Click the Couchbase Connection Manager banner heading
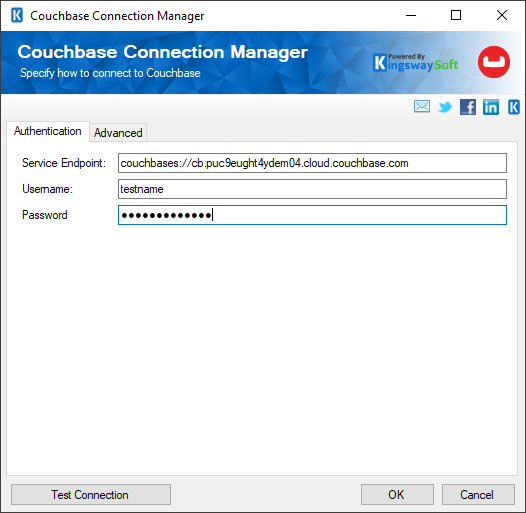526x513 pixels. tap(163, 52)
